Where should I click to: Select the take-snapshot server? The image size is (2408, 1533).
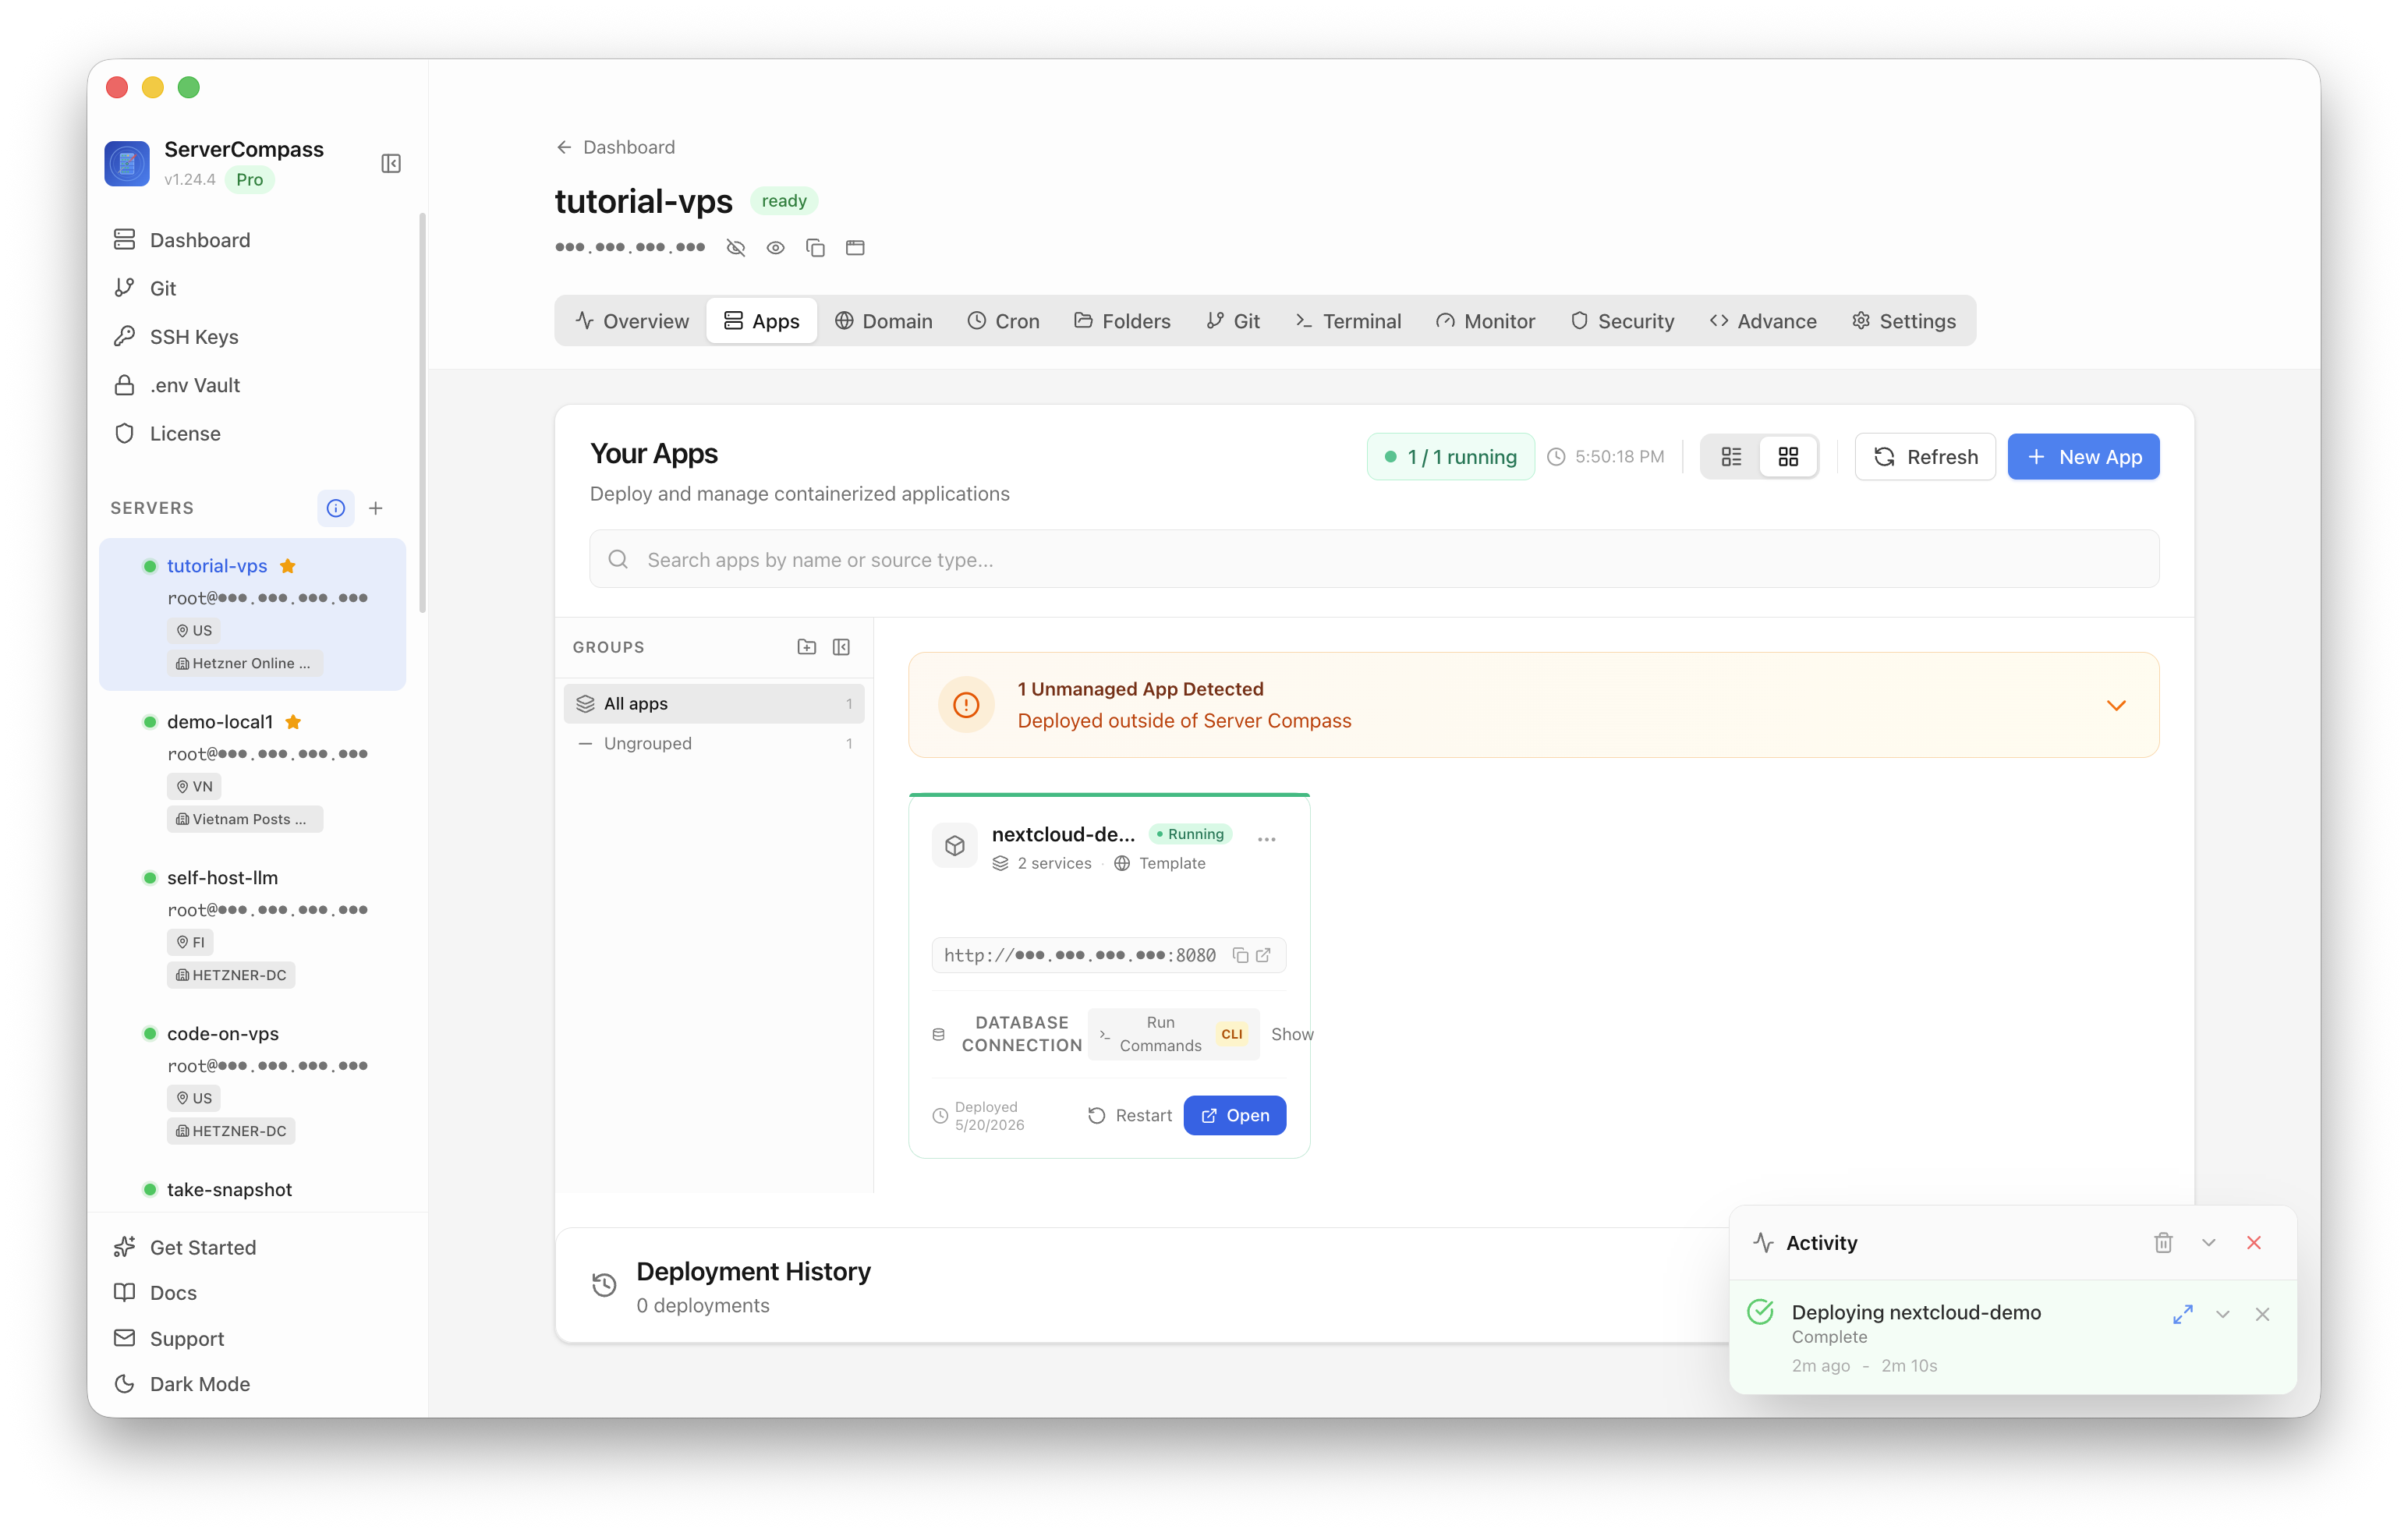[x=229, y=1189]
